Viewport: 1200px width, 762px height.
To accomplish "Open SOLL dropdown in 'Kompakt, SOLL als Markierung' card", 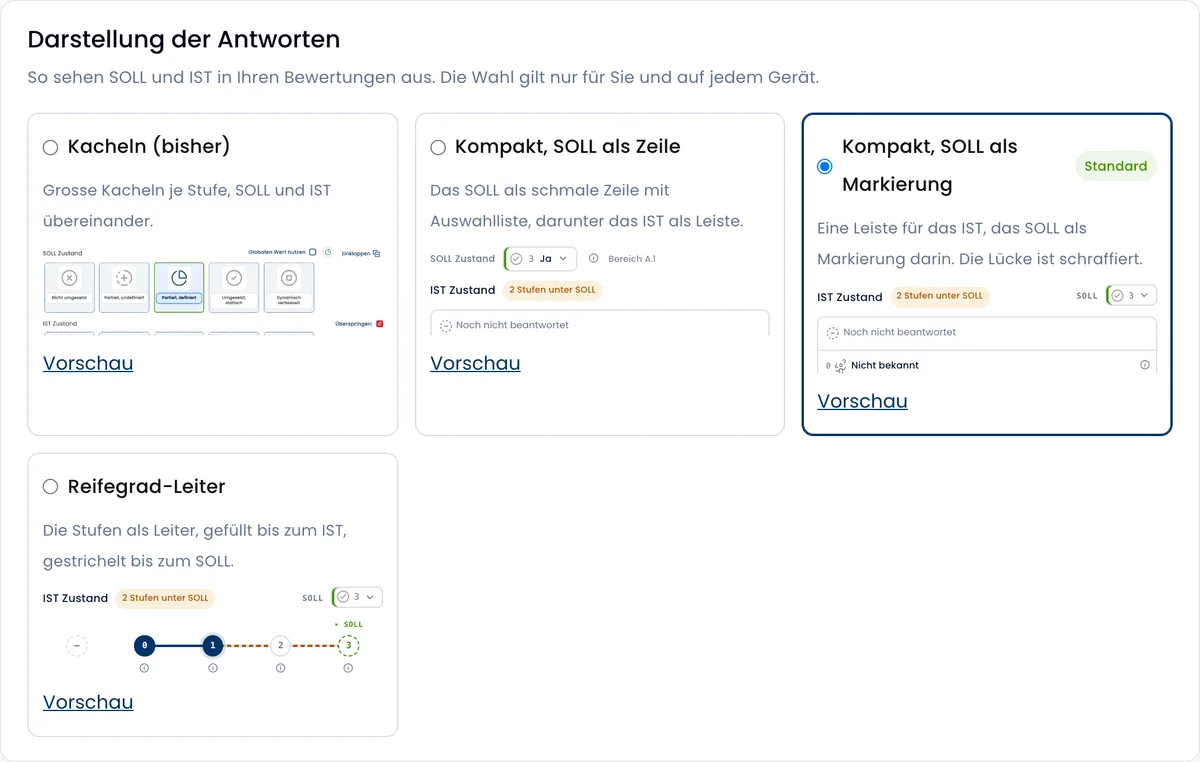I will 1131,296.
